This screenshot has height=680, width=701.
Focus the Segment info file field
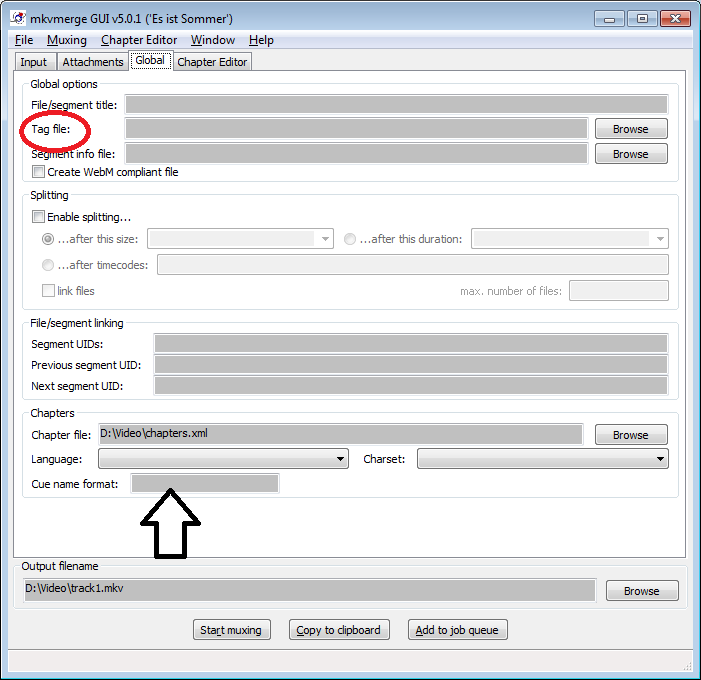click(356, 154)
